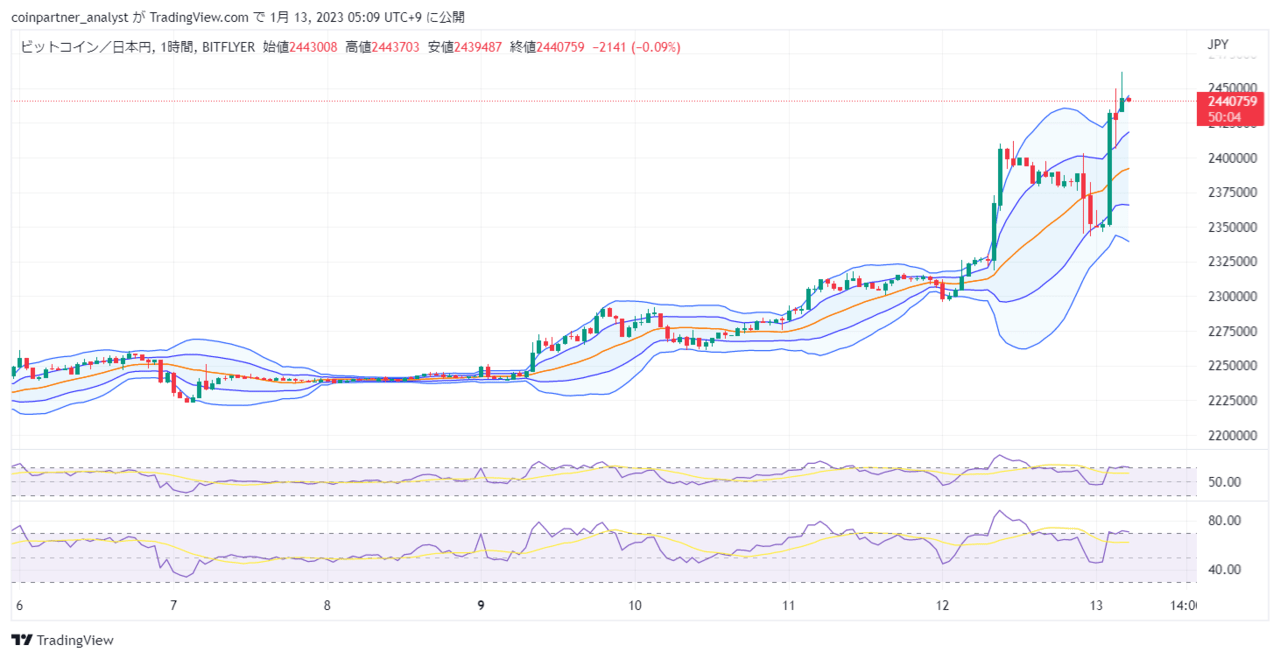Click the −2141 (−0.09%) change value
1280x659 pixels.
pos(635,47)
